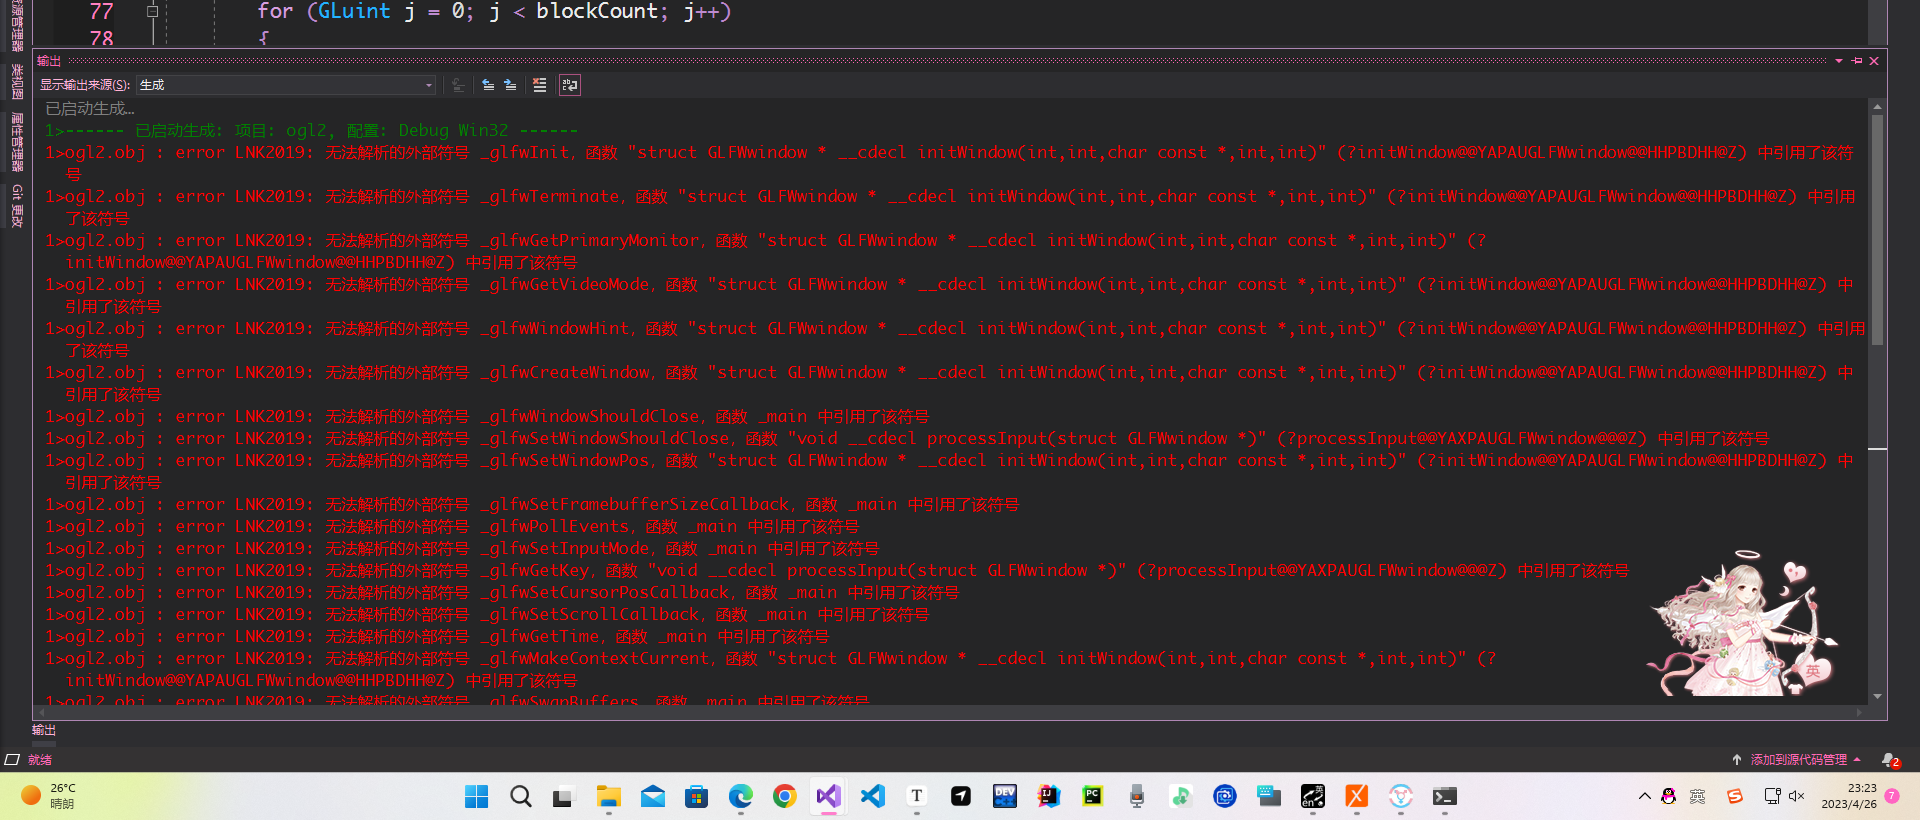Open Typora from the taskbar

pyautogui.click(x=917, y=796)
